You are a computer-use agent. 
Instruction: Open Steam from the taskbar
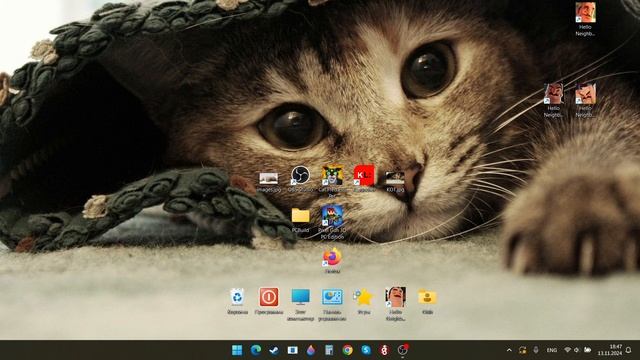tap(274, 350)
